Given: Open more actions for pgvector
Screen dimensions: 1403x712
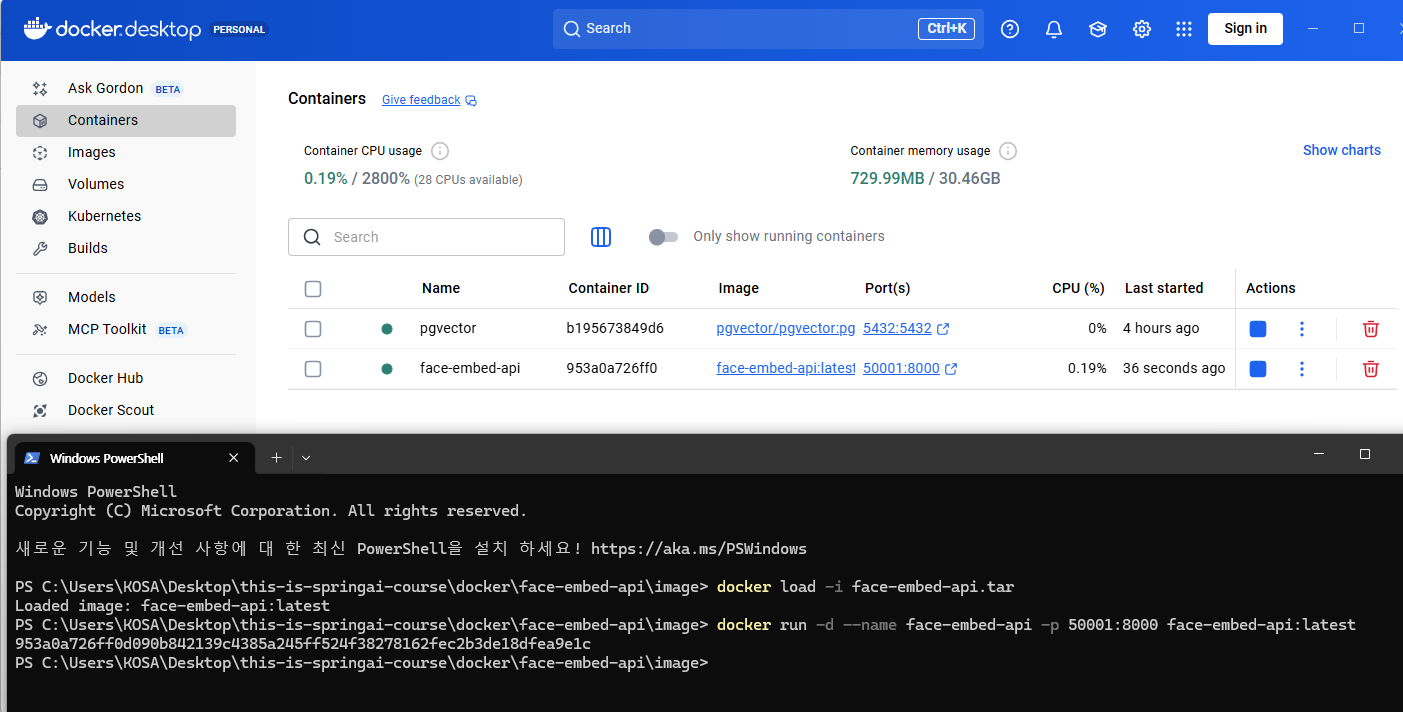Looking at the screenshot, I should pos(1301,329).
